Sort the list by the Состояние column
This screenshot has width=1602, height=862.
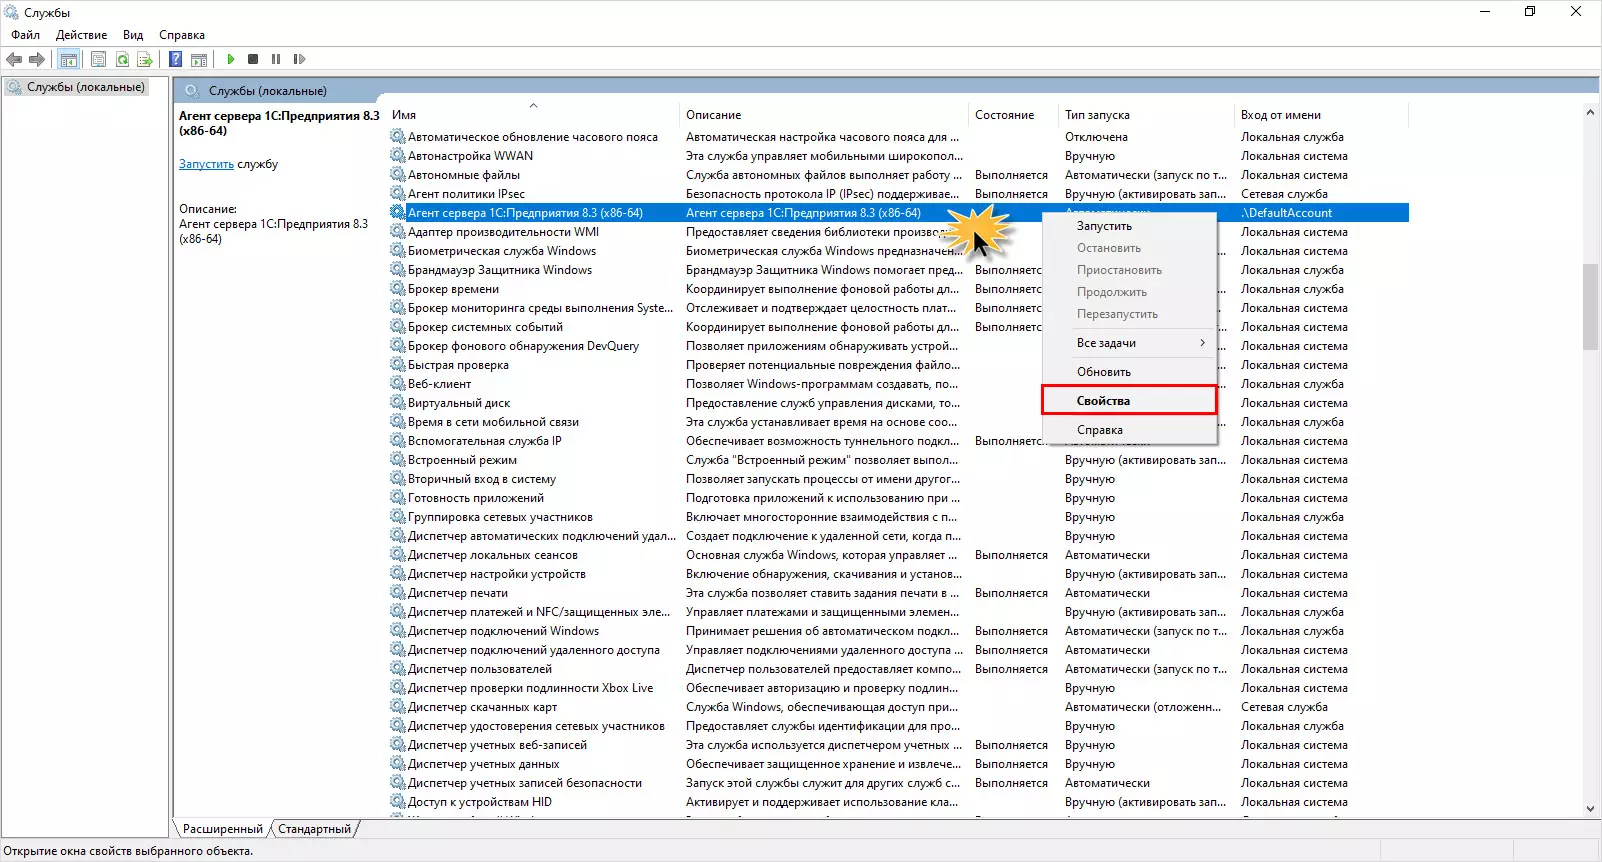point(1013,115)
